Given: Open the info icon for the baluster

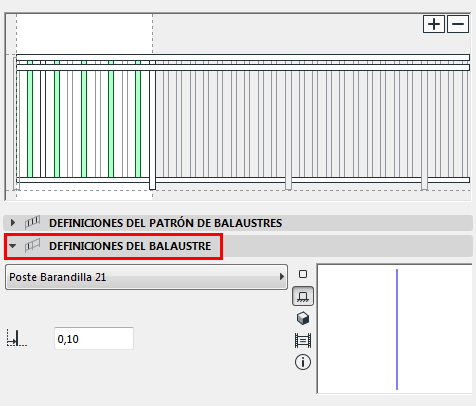Looking at the screenshot, I should click(x=303, y=362).
